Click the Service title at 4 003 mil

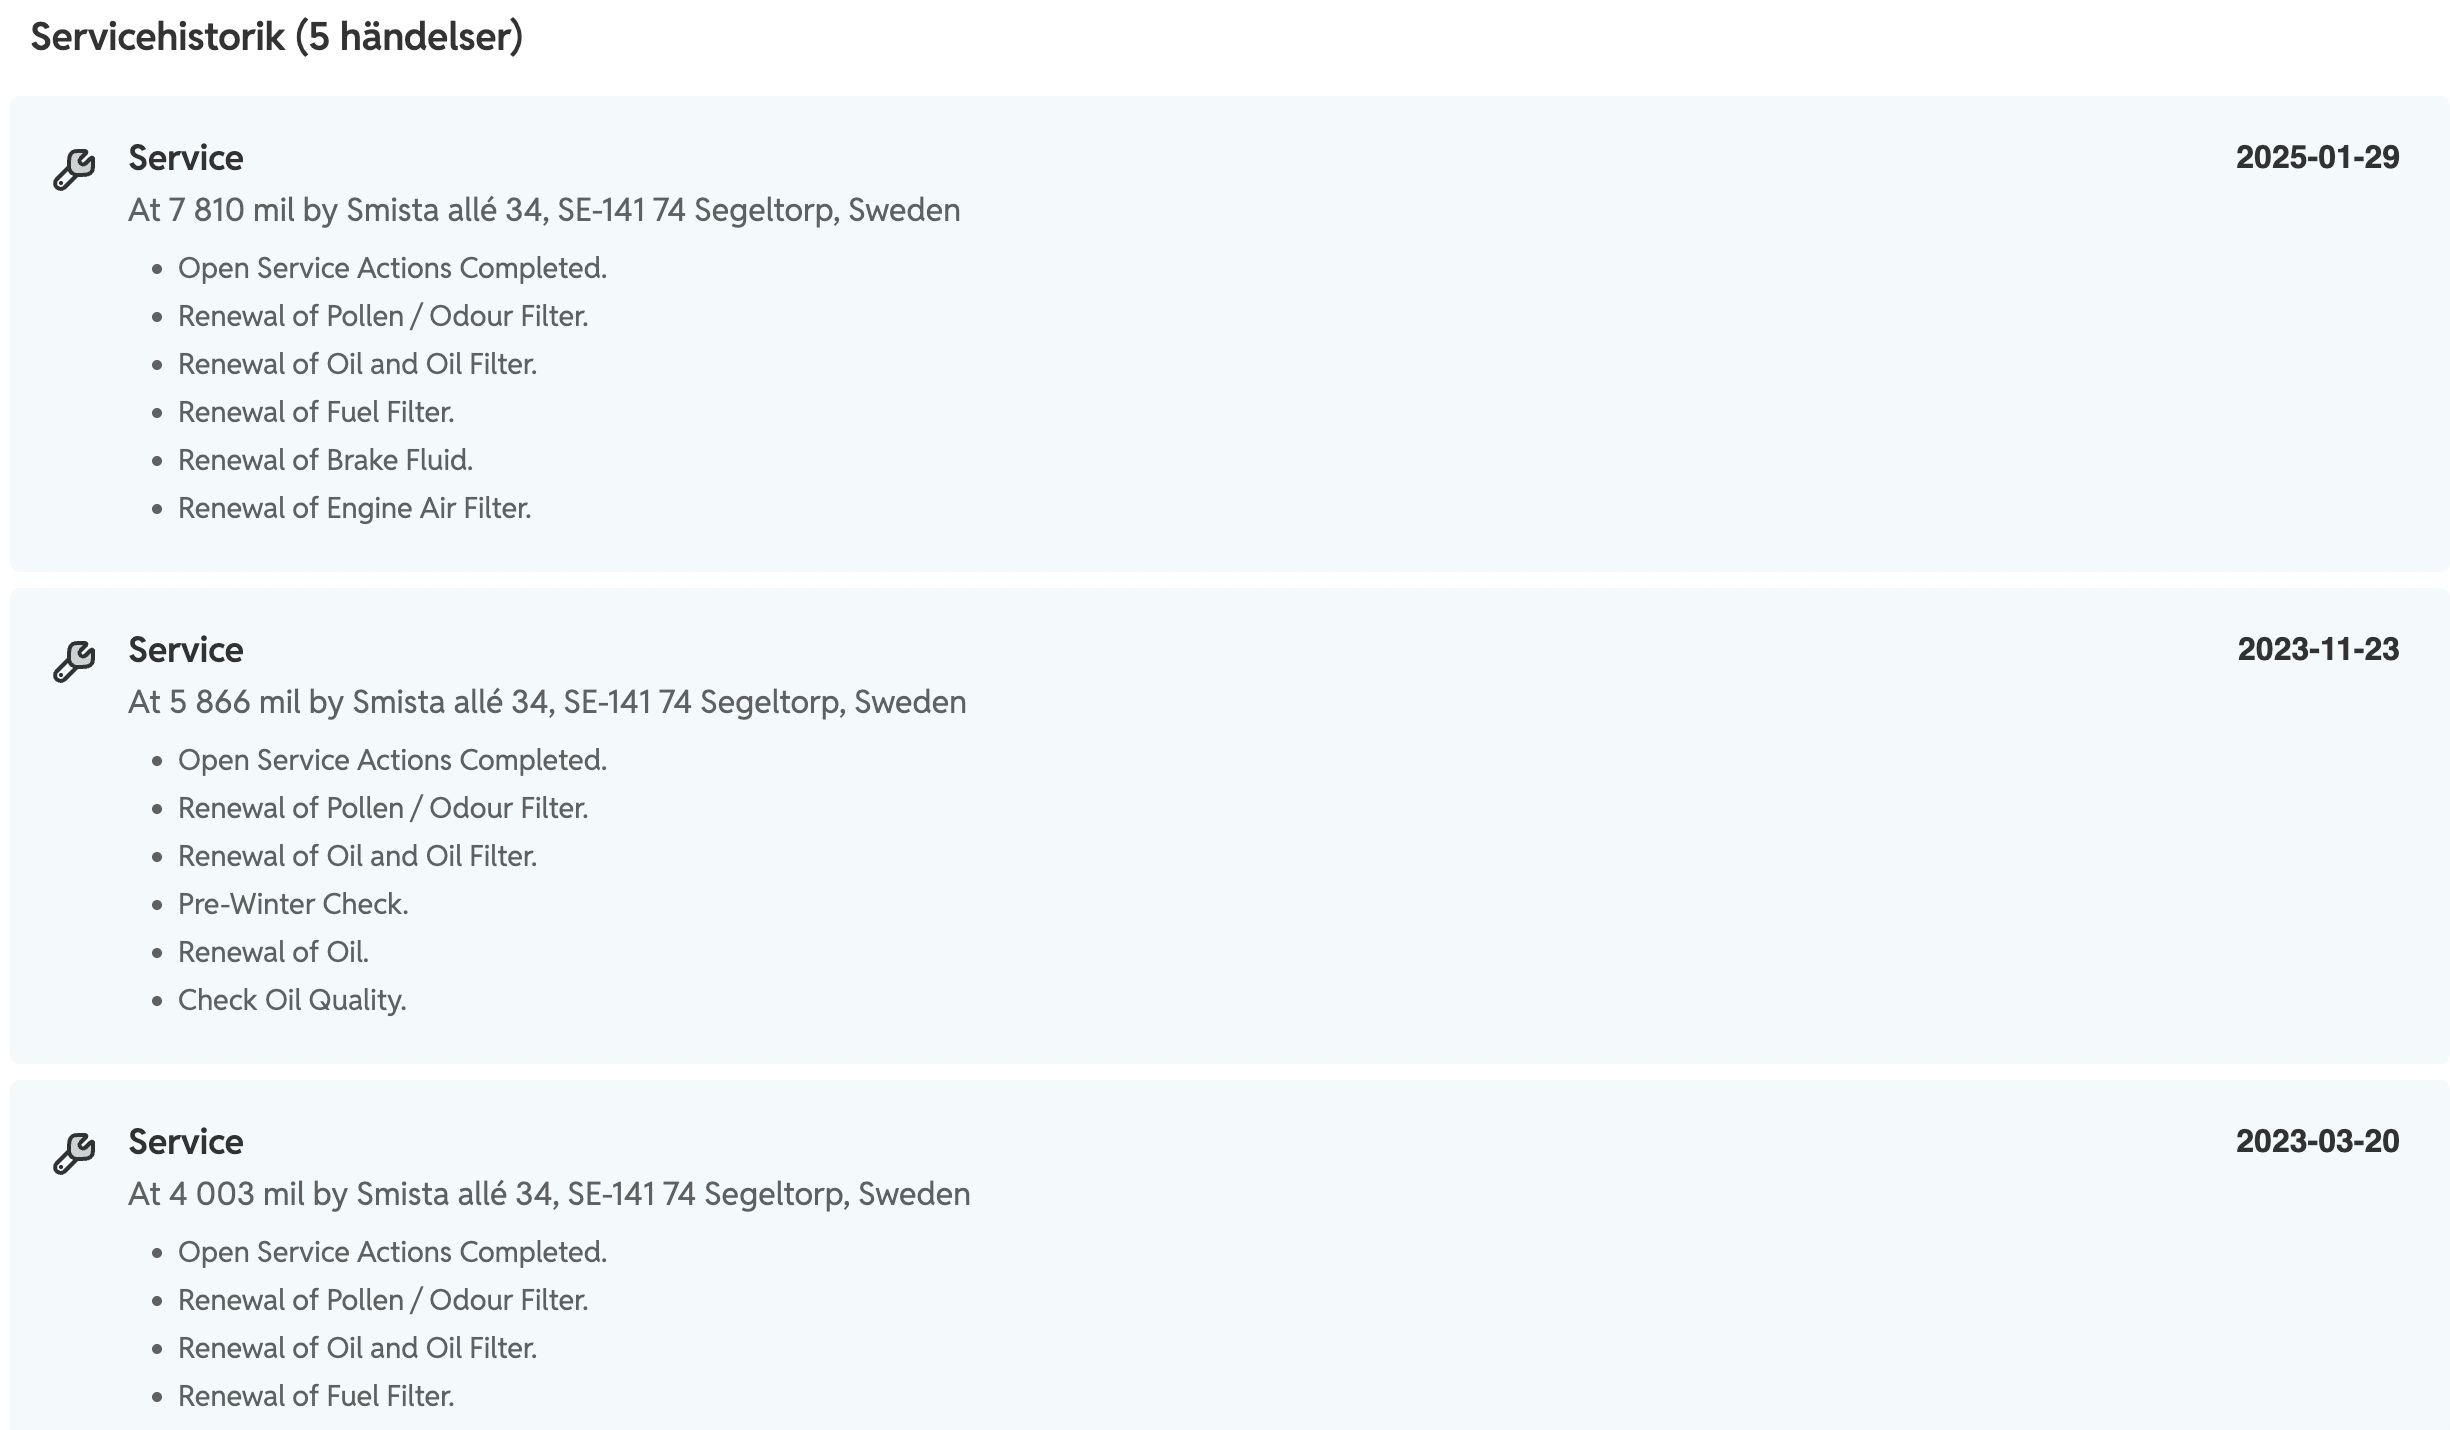click(x=186, y=1142)
